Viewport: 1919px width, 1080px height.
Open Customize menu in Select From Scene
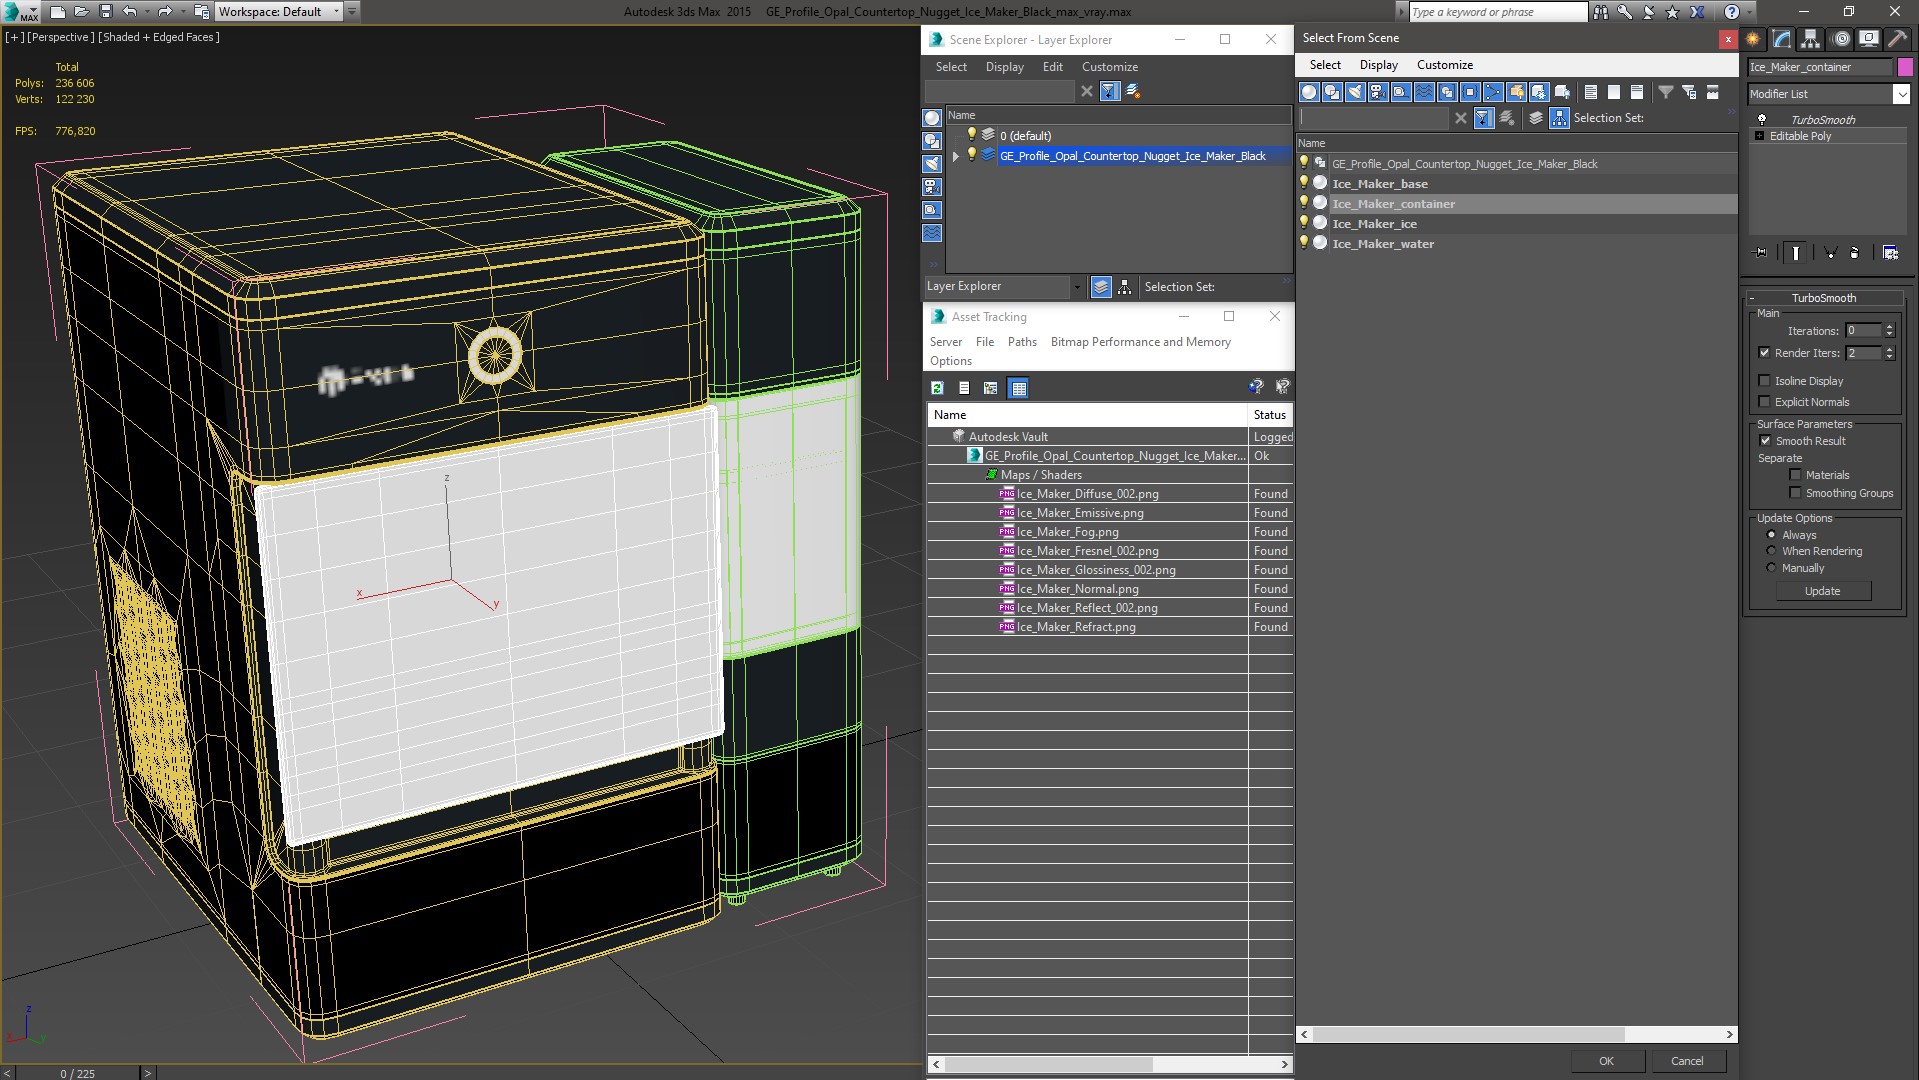(x=1444, y=65)
